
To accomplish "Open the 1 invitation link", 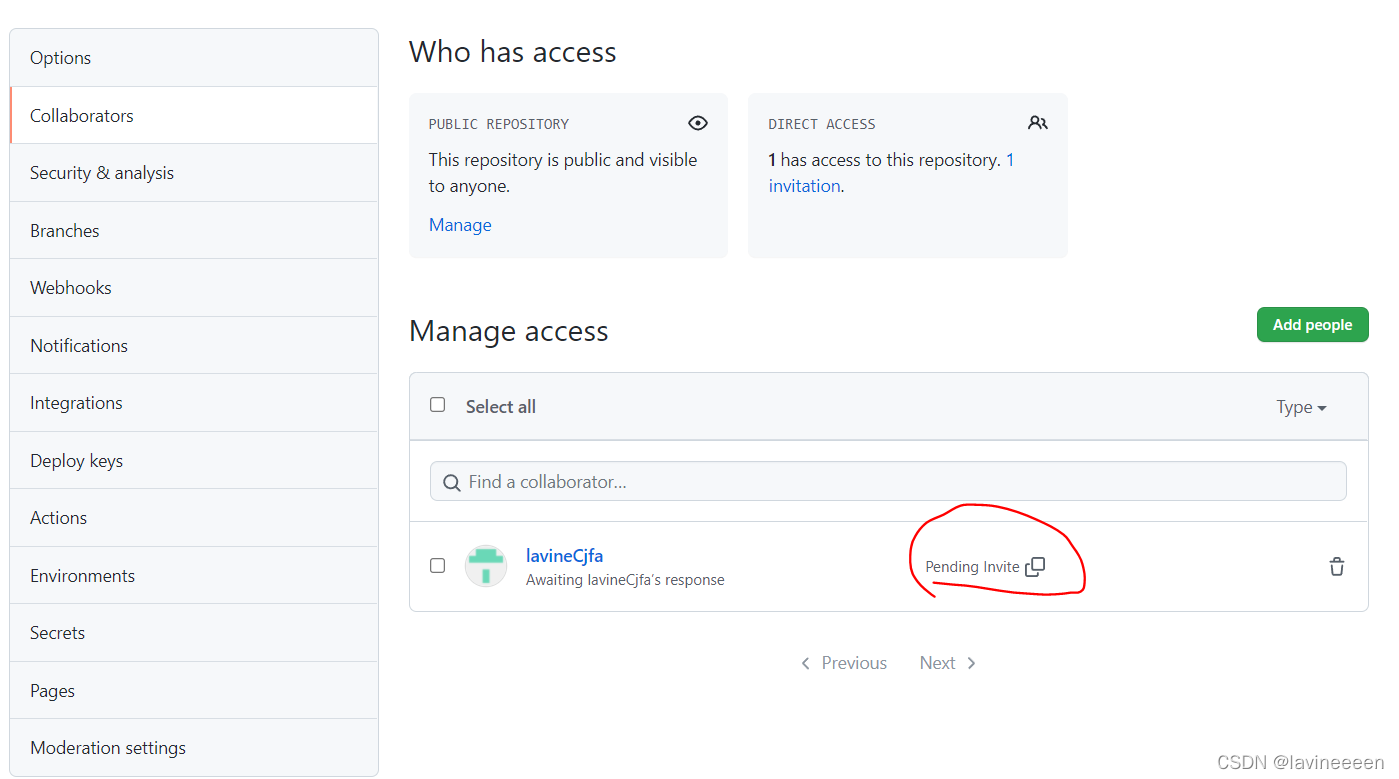I will tap(805, 186).
